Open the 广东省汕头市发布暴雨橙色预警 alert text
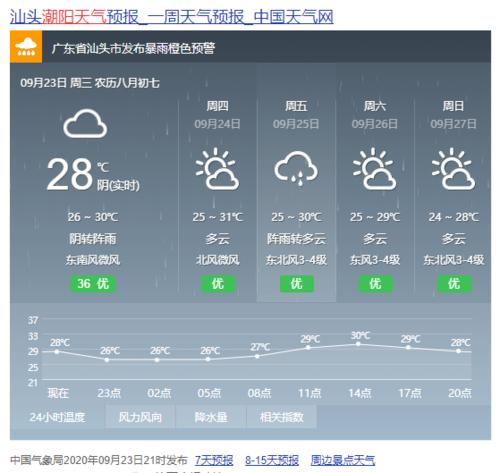 click(133, 49)
